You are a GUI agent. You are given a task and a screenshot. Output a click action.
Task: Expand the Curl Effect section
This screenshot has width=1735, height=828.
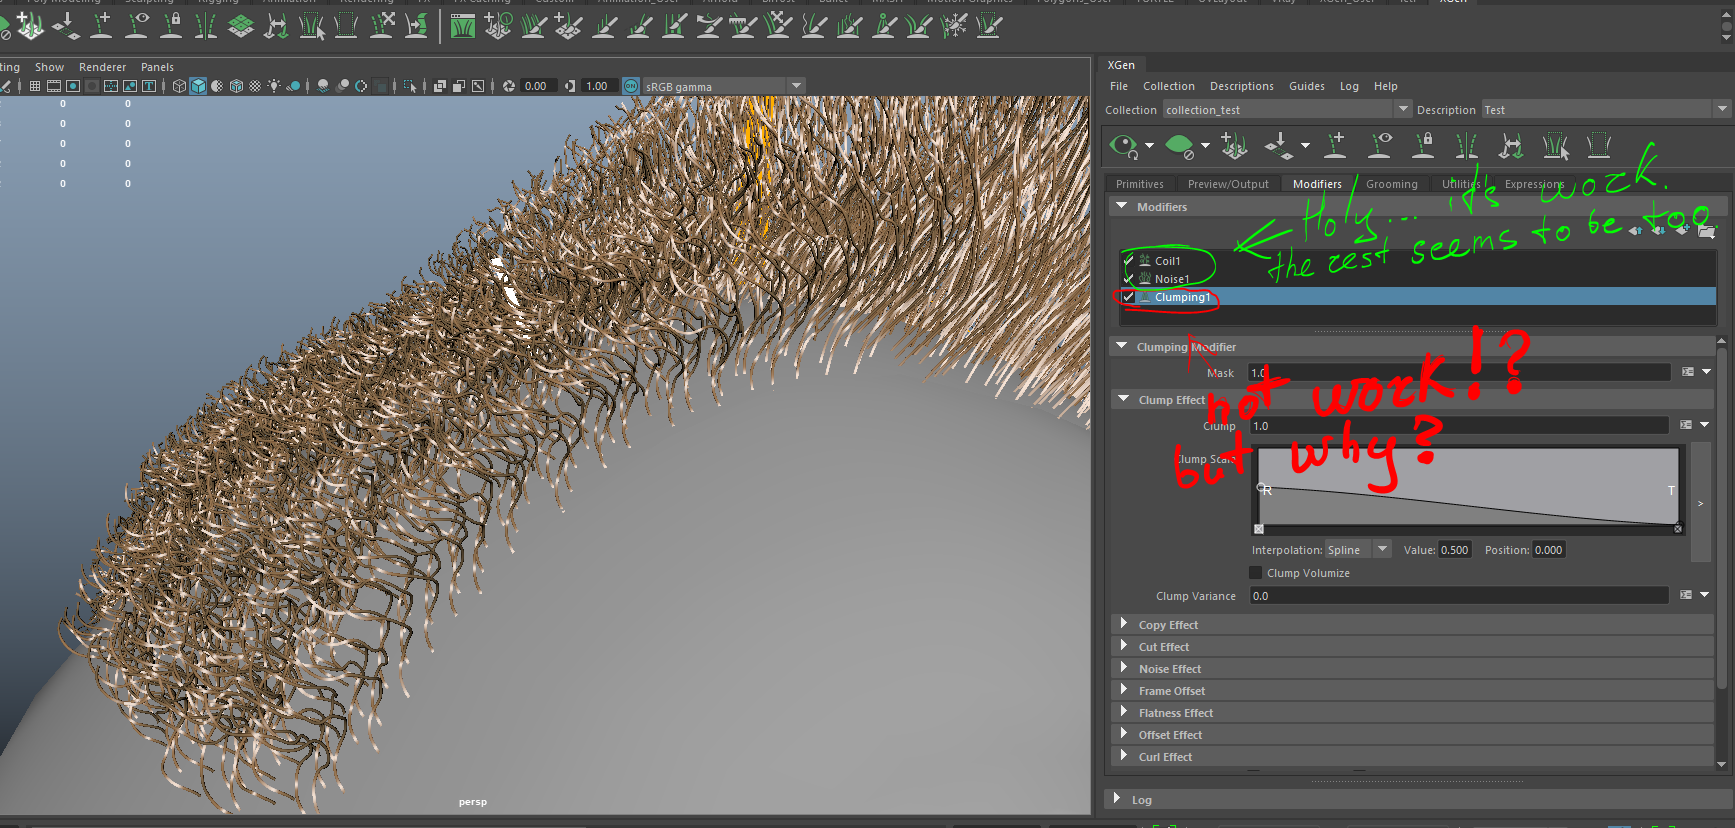[1124, 756]
